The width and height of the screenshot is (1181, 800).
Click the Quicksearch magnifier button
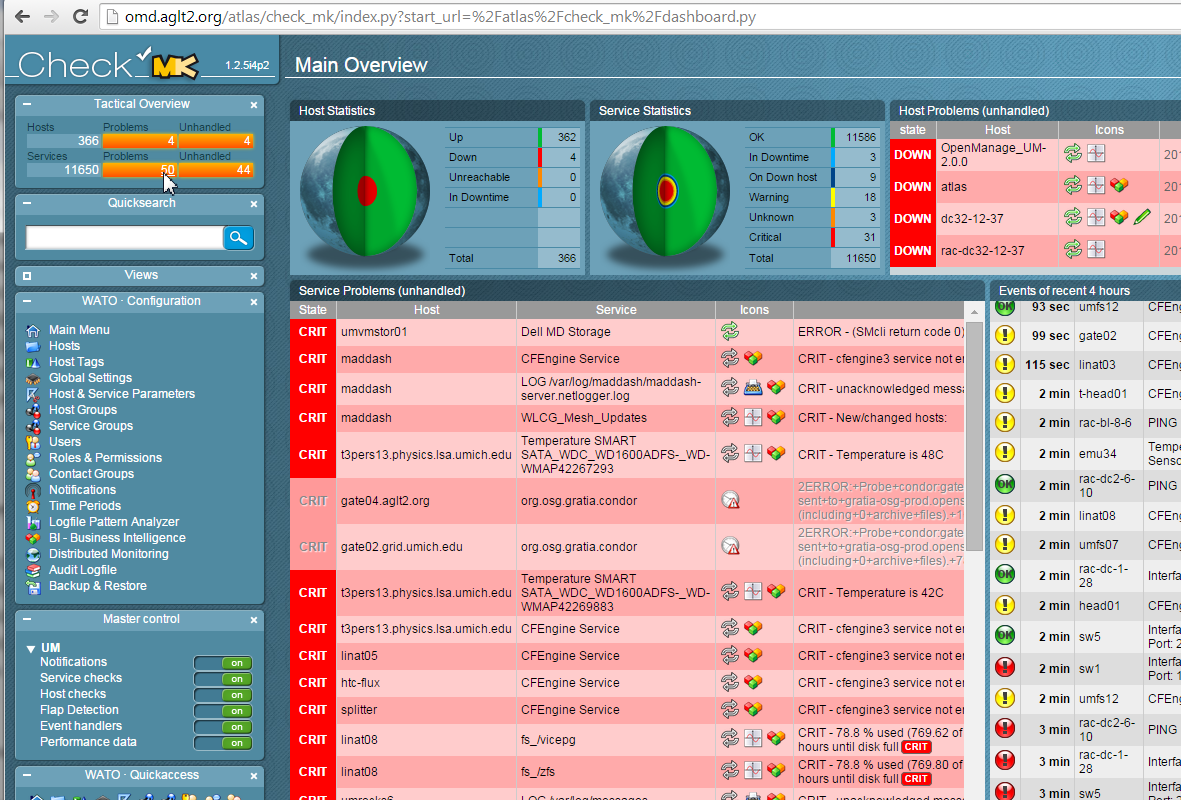coord(238,238)
